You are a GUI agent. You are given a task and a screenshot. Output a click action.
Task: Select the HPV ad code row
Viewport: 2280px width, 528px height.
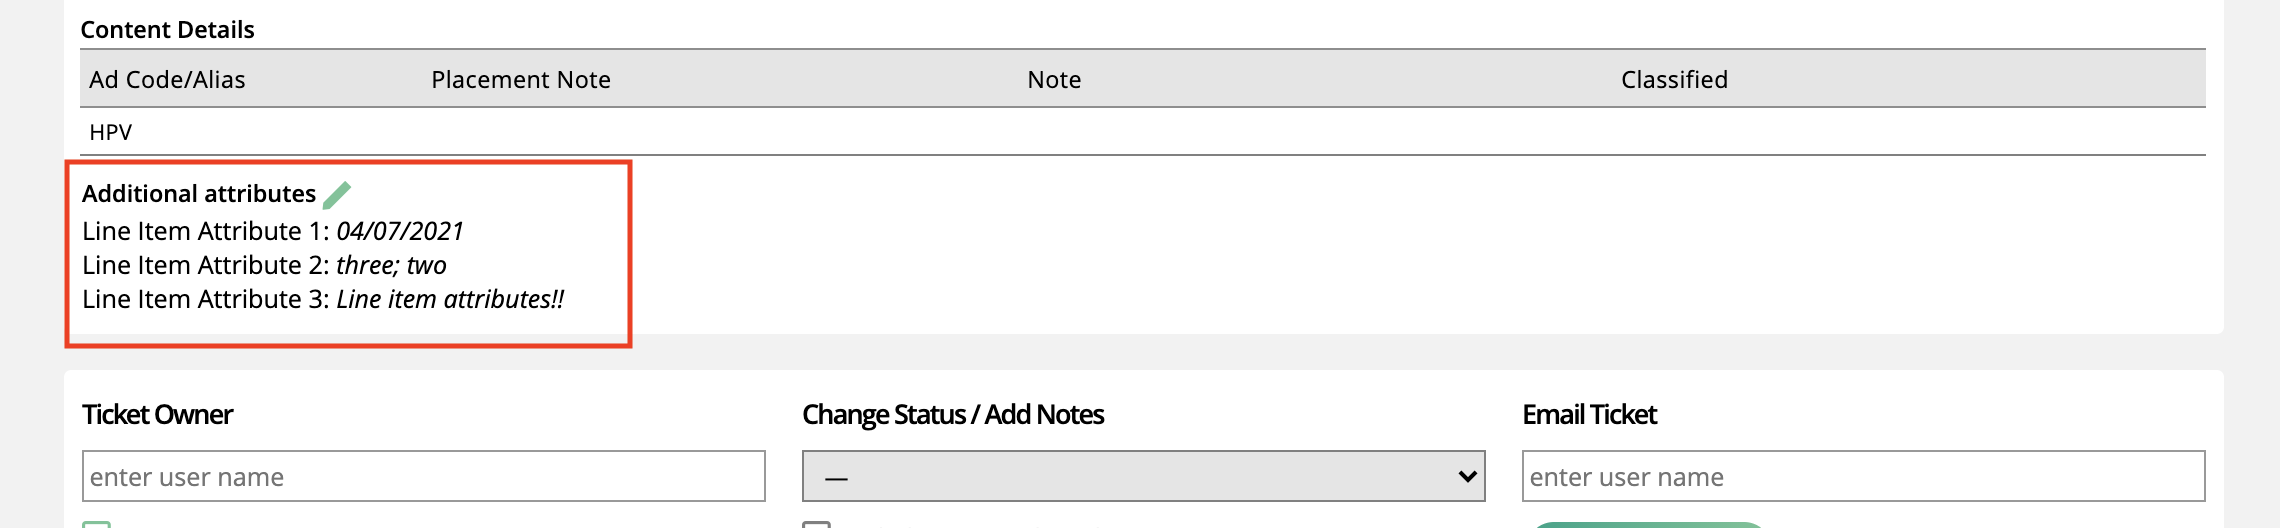pyautogui.click(x=1142, y=132)
